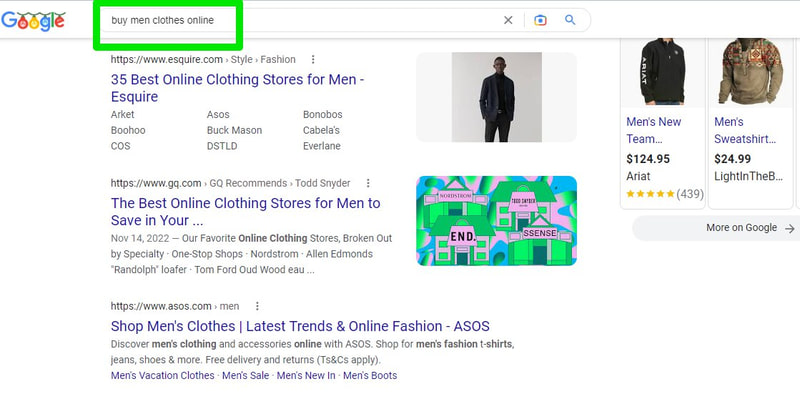The width and height of the screenshot is (800, 399).
Task: Open 35 Best Online Clothing Stores link
Action: tap(237, 88)
